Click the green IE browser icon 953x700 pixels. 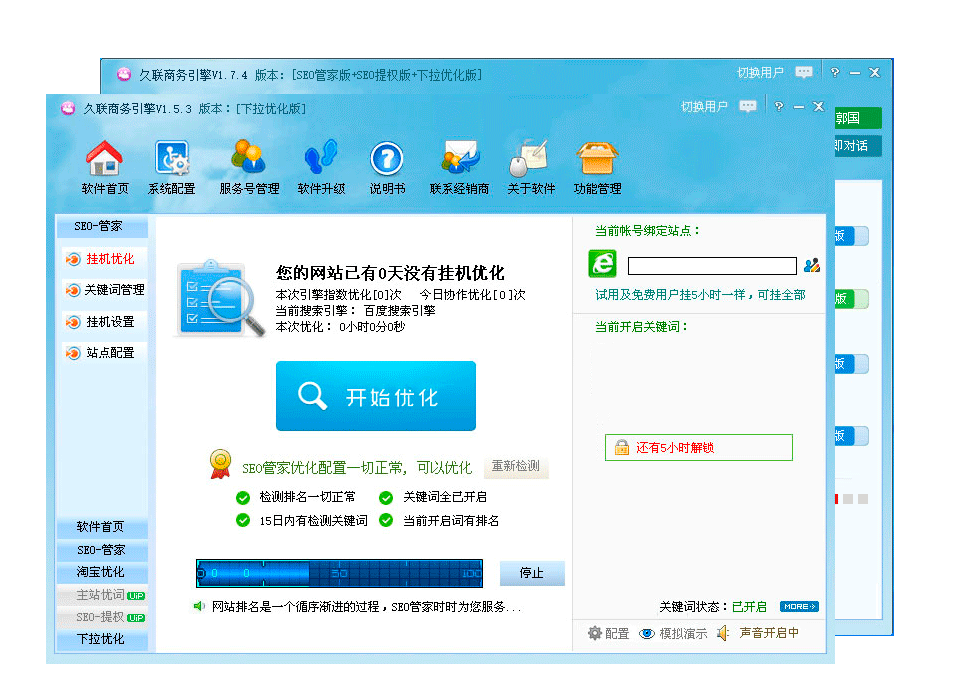point(602,264)
